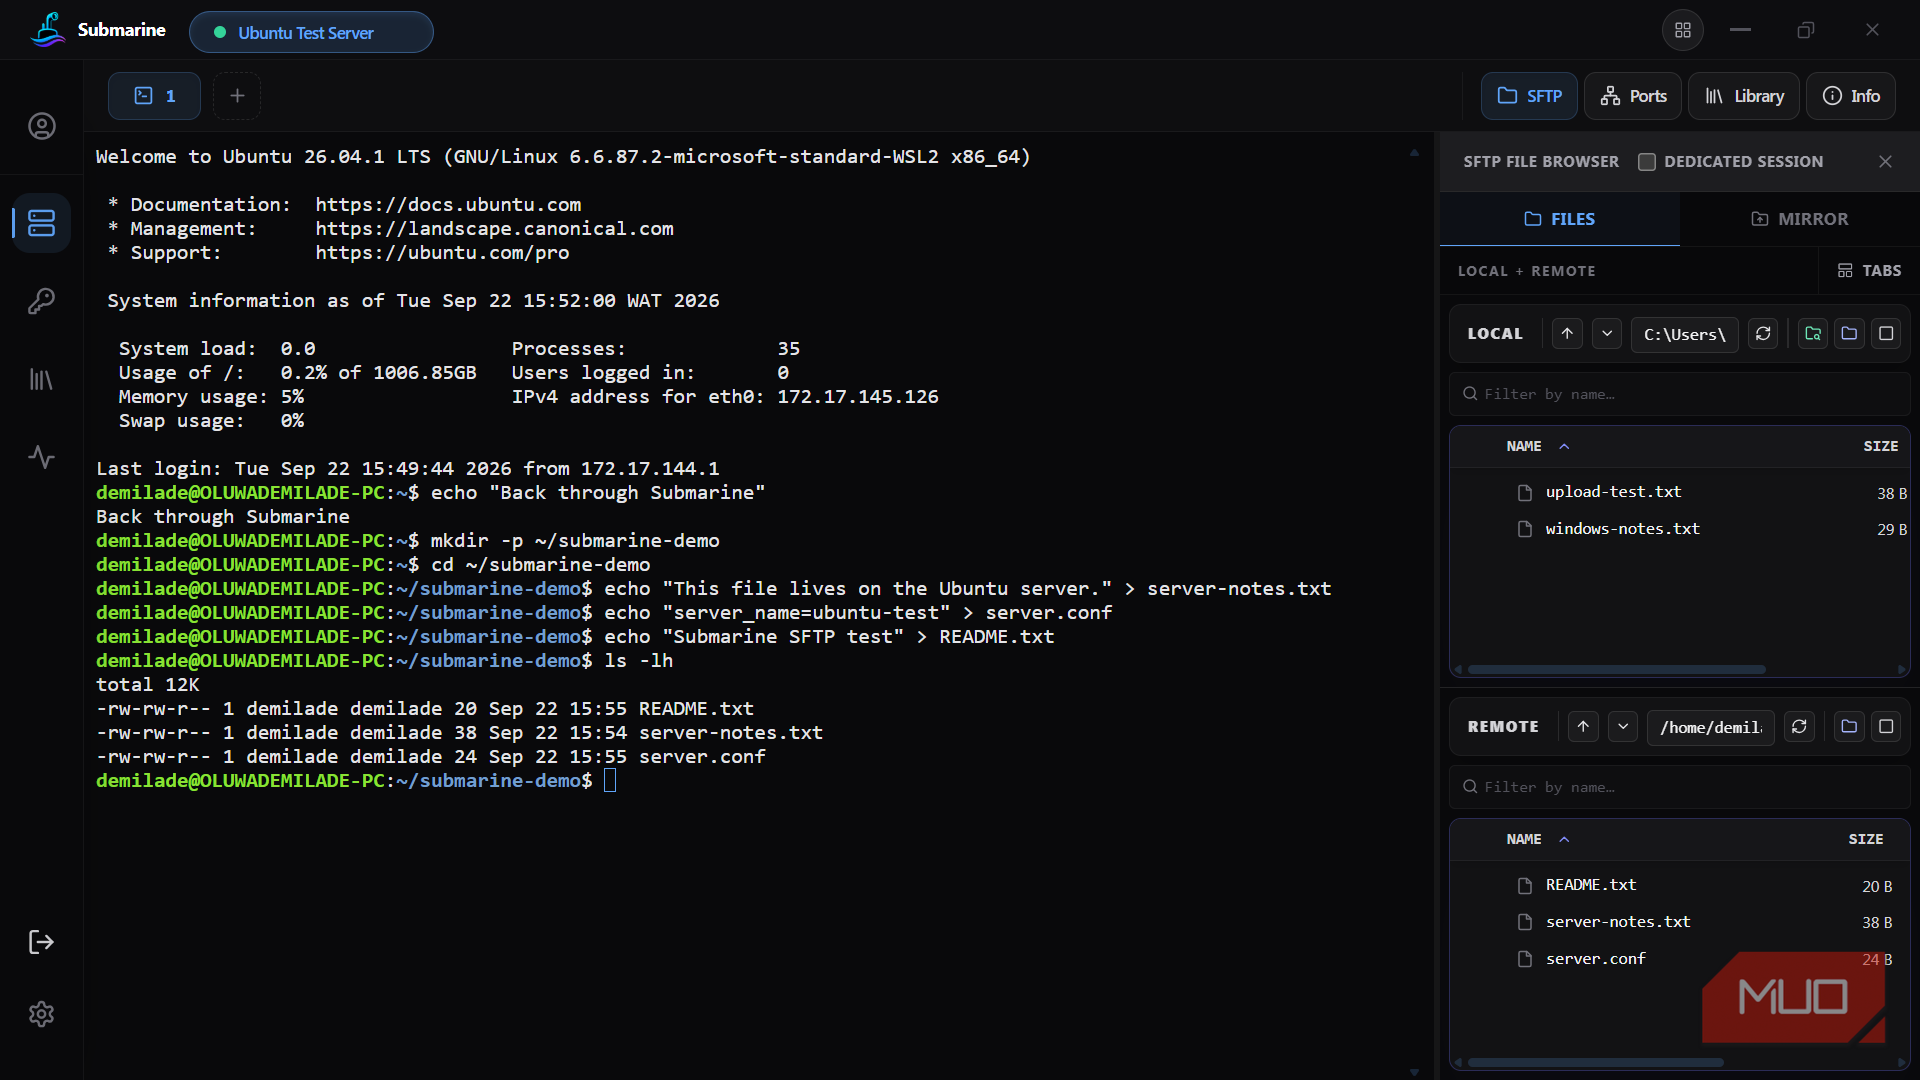Screen dimensions: 1920x1080
Task: Sort LOCAL files by the SIZE column
Action: point(1880,446)
